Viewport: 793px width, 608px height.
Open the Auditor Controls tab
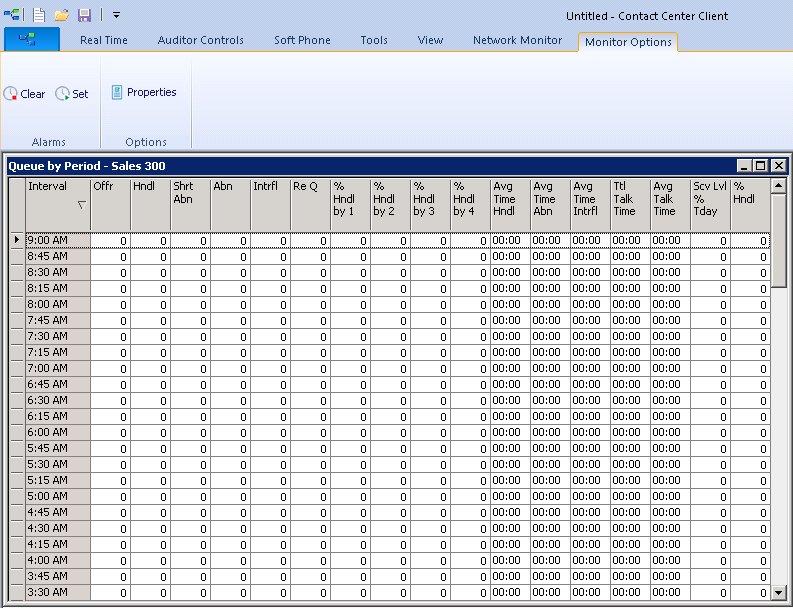[x=200, y=41]
